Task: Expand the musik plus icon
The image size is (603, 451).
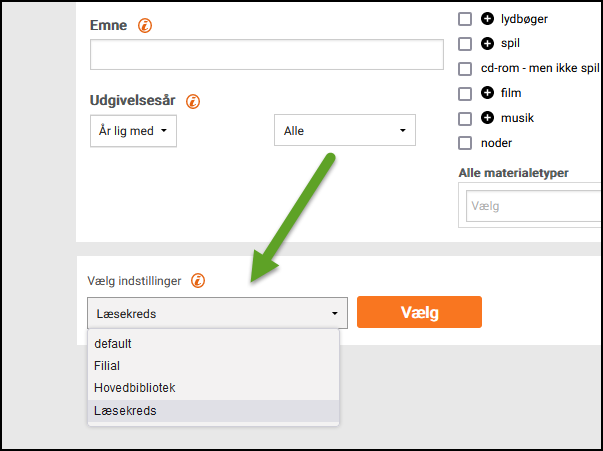Action: click(487, 118)
